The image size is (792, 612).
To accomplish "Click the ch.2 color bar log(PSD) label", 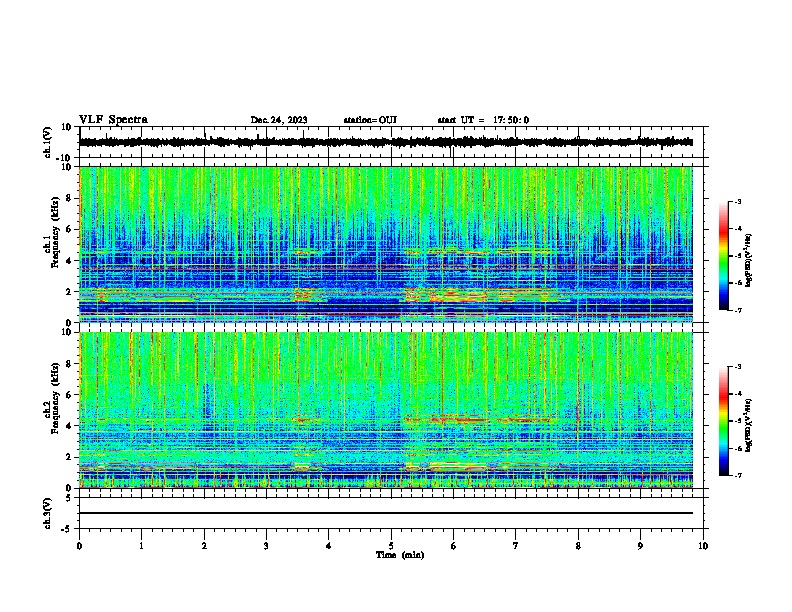I will [748, 425].
